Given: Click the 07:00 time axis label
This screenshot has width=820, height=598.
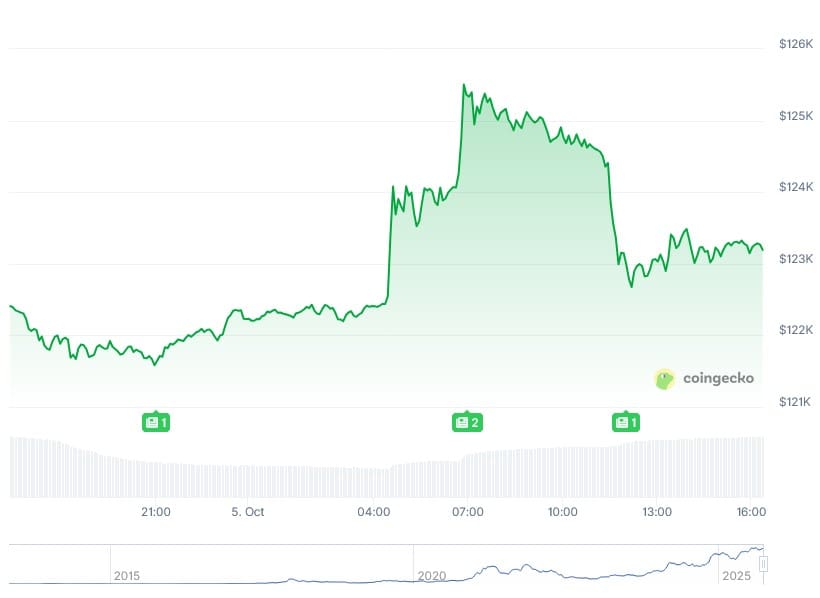Looking at the screenshot, I should pos(468,512).
